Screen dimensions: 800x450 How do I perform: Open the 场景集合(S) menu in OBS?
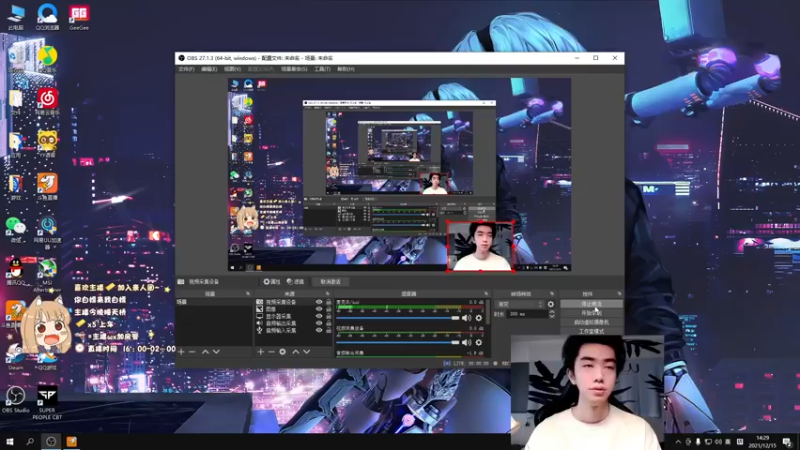(294, 69)
